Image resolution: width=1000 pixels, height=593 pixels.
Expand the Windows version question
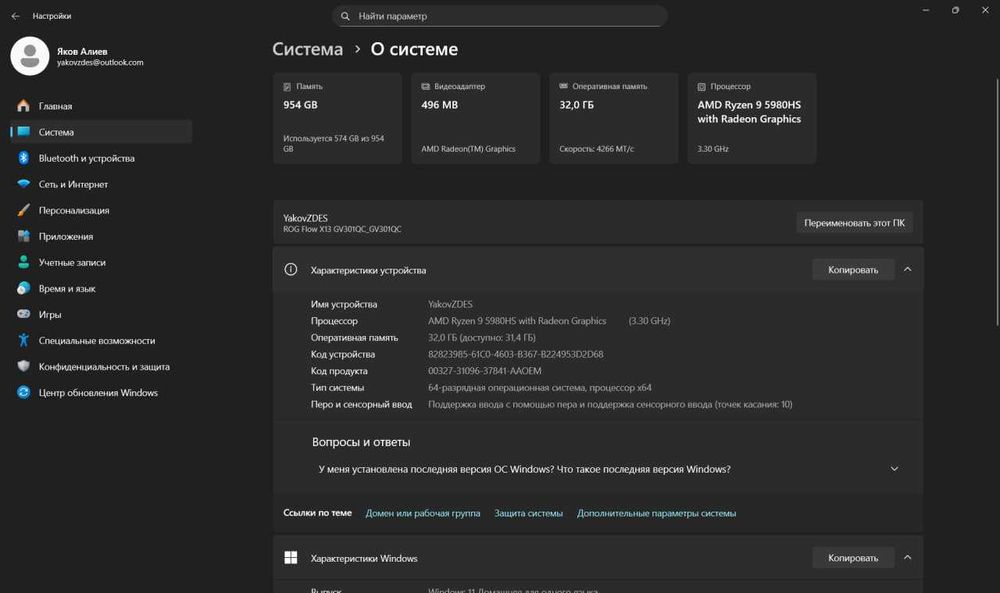[894, 469]
